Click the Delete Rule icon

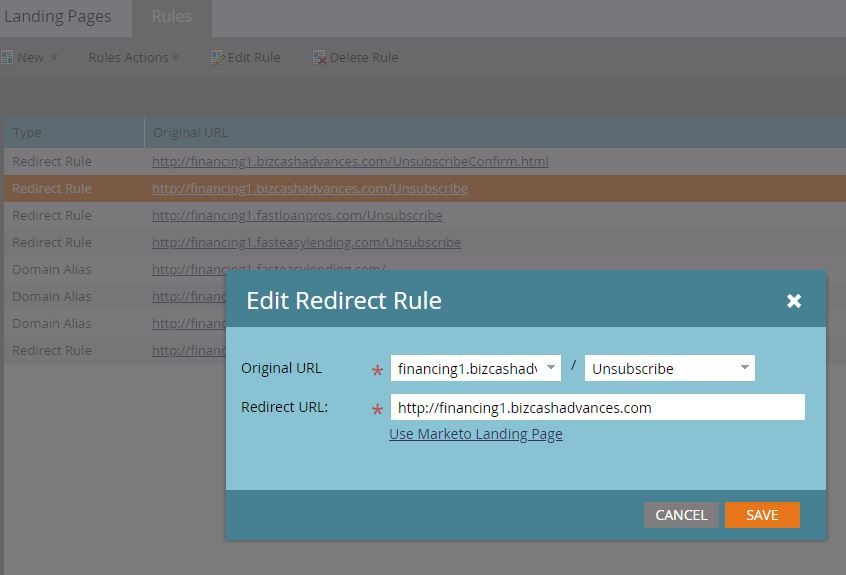coord(319,57)
